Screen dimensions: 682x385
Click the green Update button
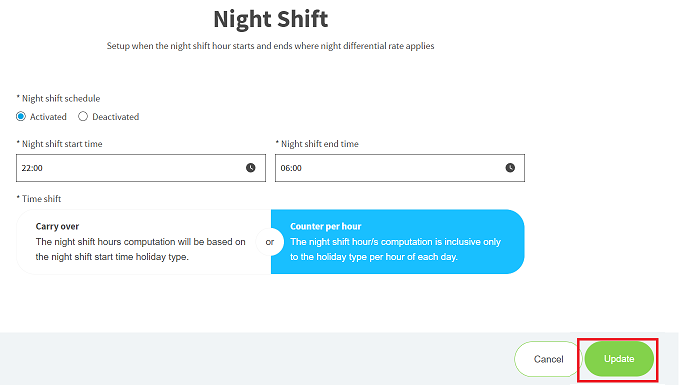[619, 359]
